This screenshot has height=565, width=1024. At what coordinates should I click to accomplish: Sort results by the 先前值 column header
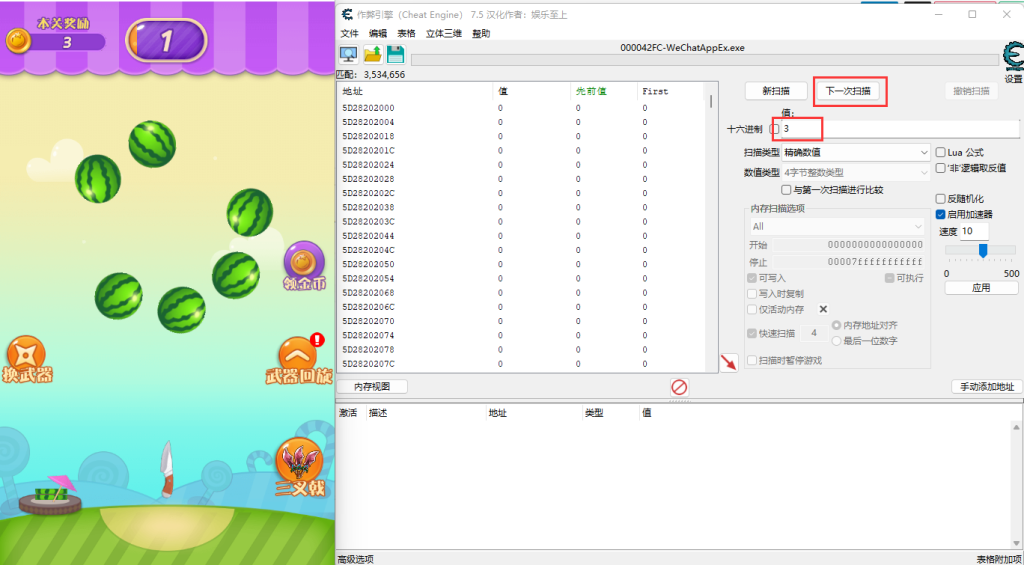[604, 91]
